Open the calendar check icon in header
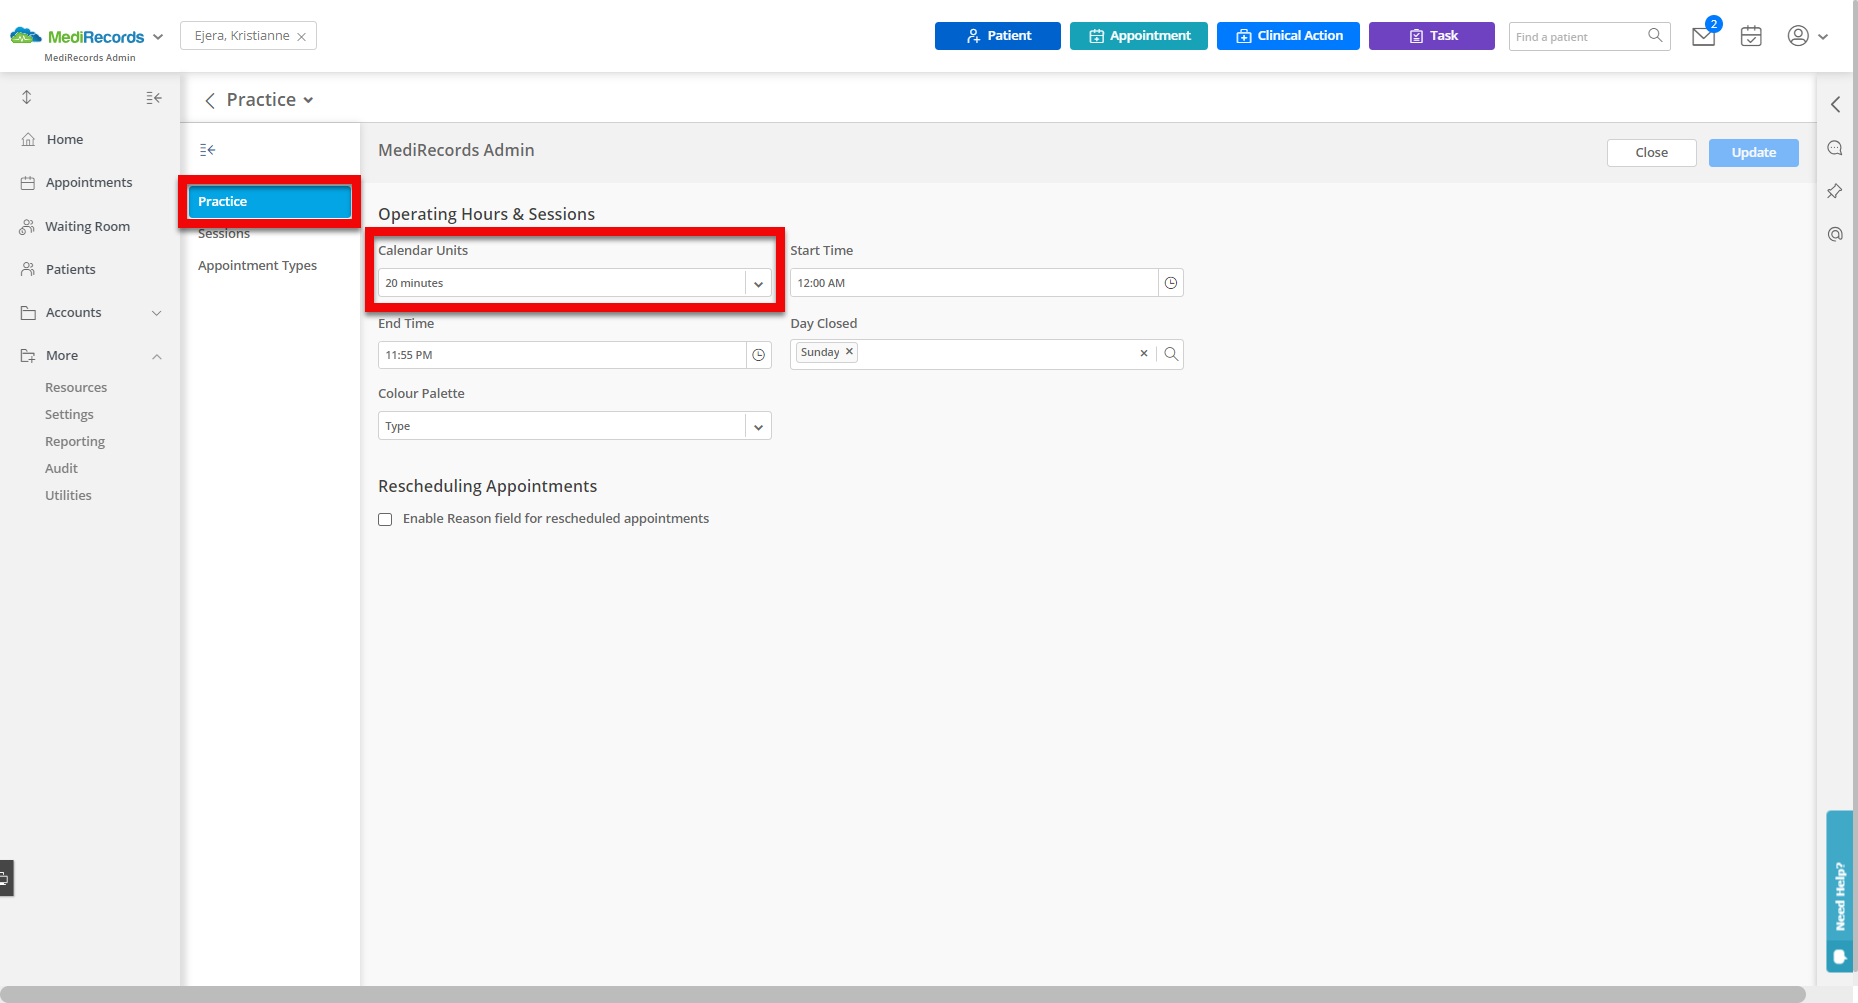1858x1003 pixels. [x=1751, y=36]
